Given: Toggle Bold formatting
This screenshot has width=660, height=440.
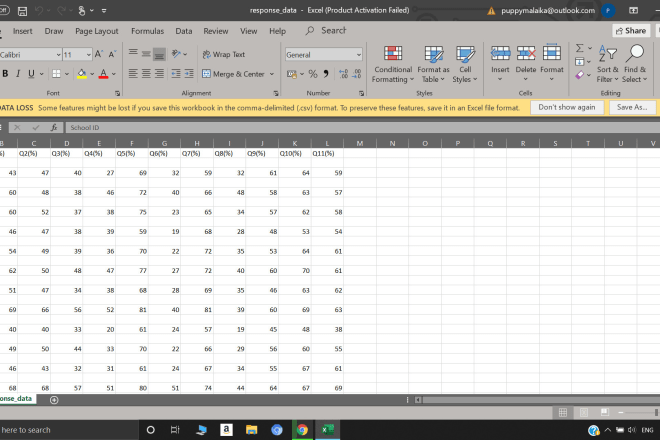Looking at the screenshot, I should pos(5,74).
